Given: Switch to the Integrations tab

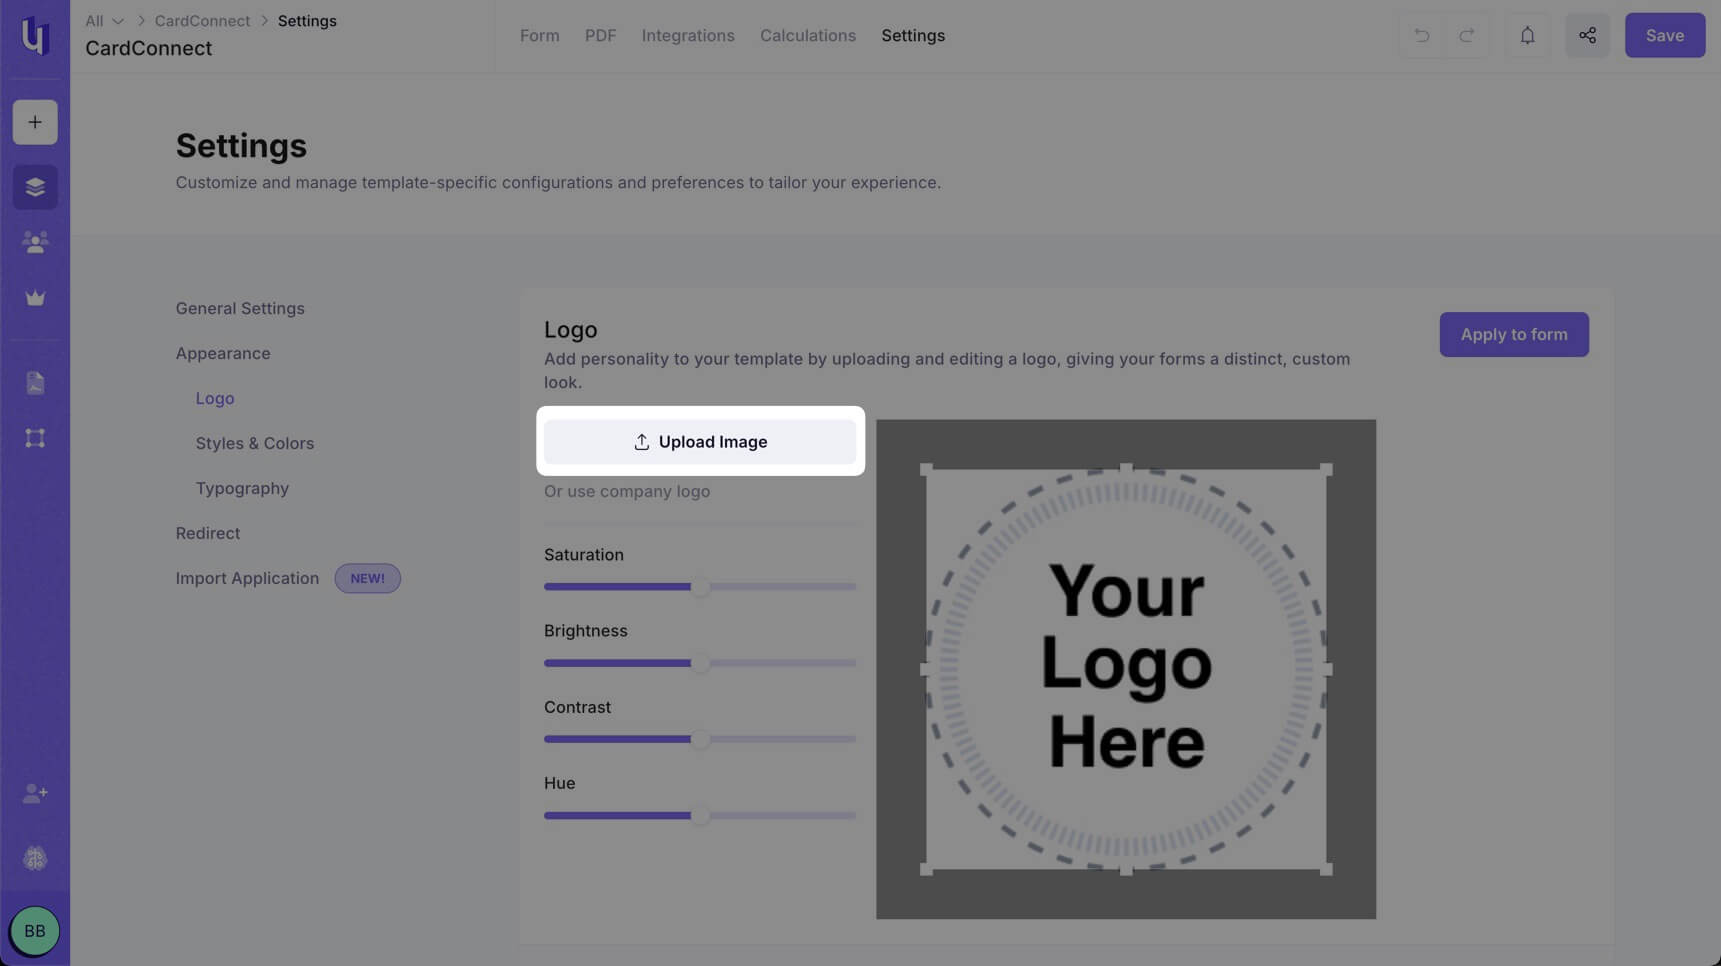Looking at the screenshot, I should pyautogui.click(x=688, y=35).
